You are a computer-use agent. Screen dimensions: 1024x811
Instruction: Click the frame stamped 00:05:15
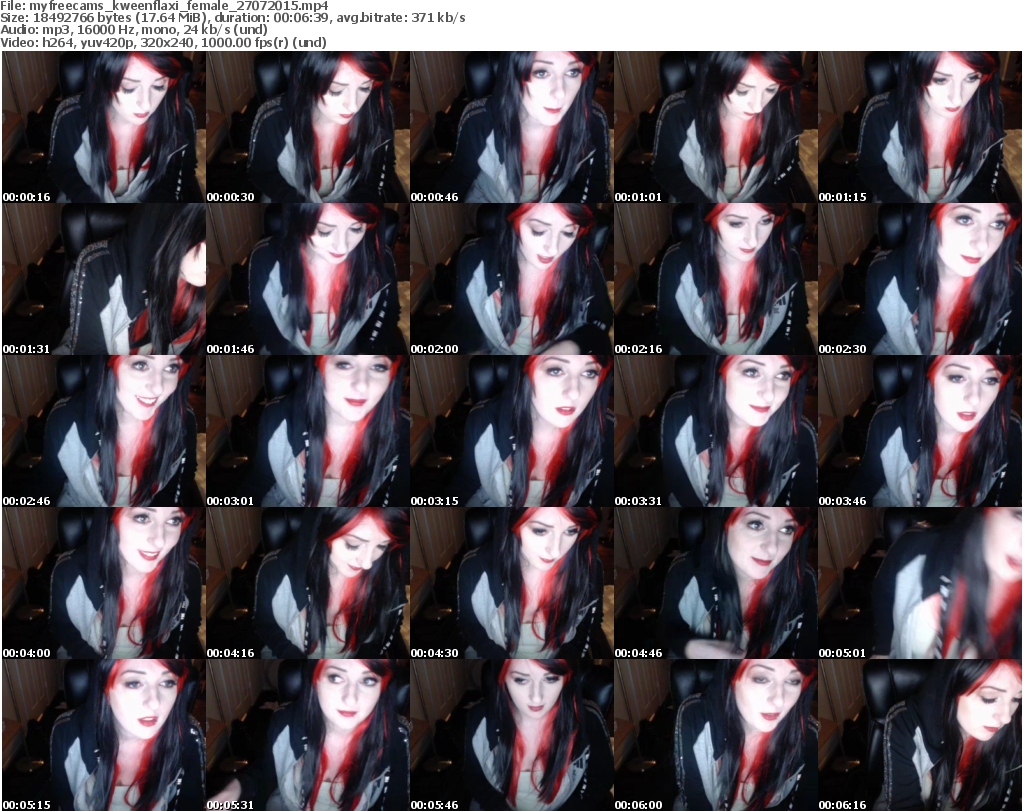[104, 735]
